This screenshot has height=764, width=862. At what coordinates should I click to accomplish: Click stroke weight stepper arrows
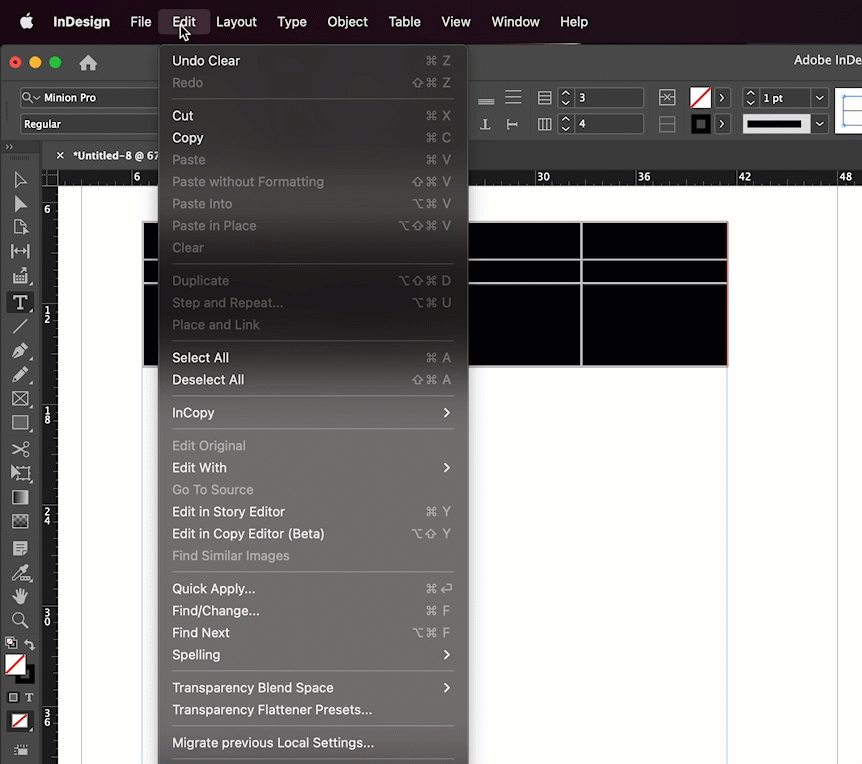(x=750, y=98)
